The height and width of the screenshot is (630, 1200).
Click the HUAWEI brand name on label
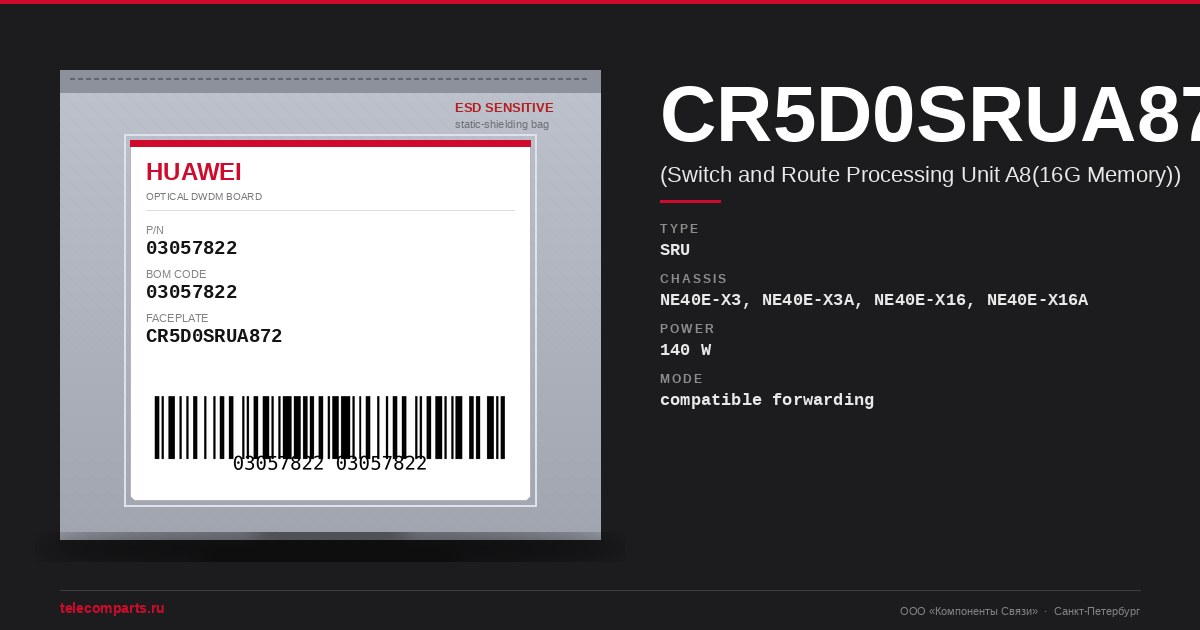[194, 172]
